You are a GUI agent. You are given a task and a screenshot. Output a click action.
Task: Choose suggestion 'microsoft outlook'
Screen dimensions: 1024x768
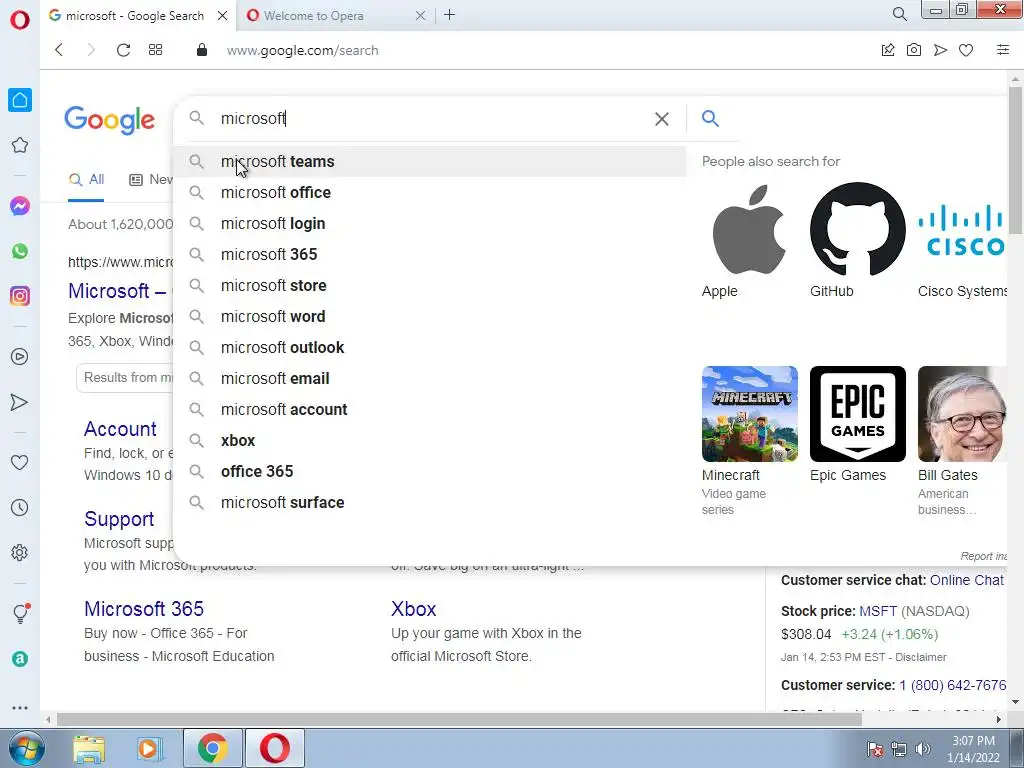click(x=430, y=347)
